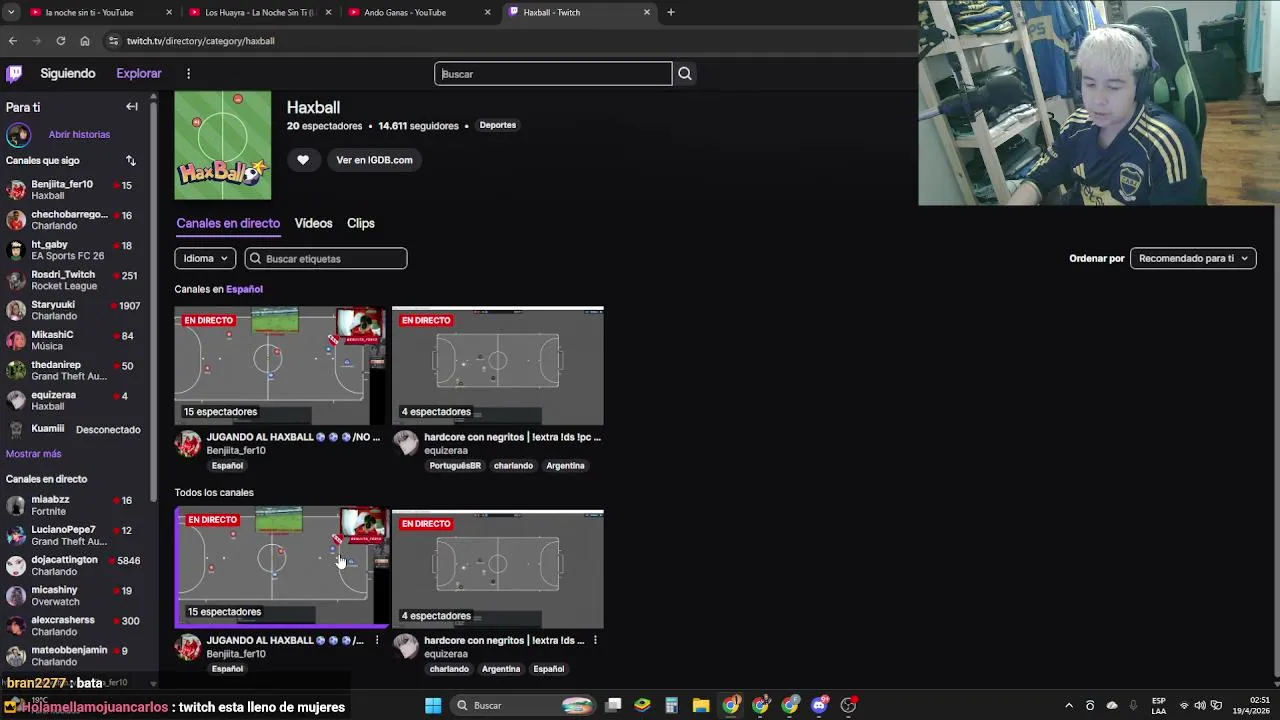The image size is (1280, 720).
Task: Open Haxball category cover image
Action: 223,145
